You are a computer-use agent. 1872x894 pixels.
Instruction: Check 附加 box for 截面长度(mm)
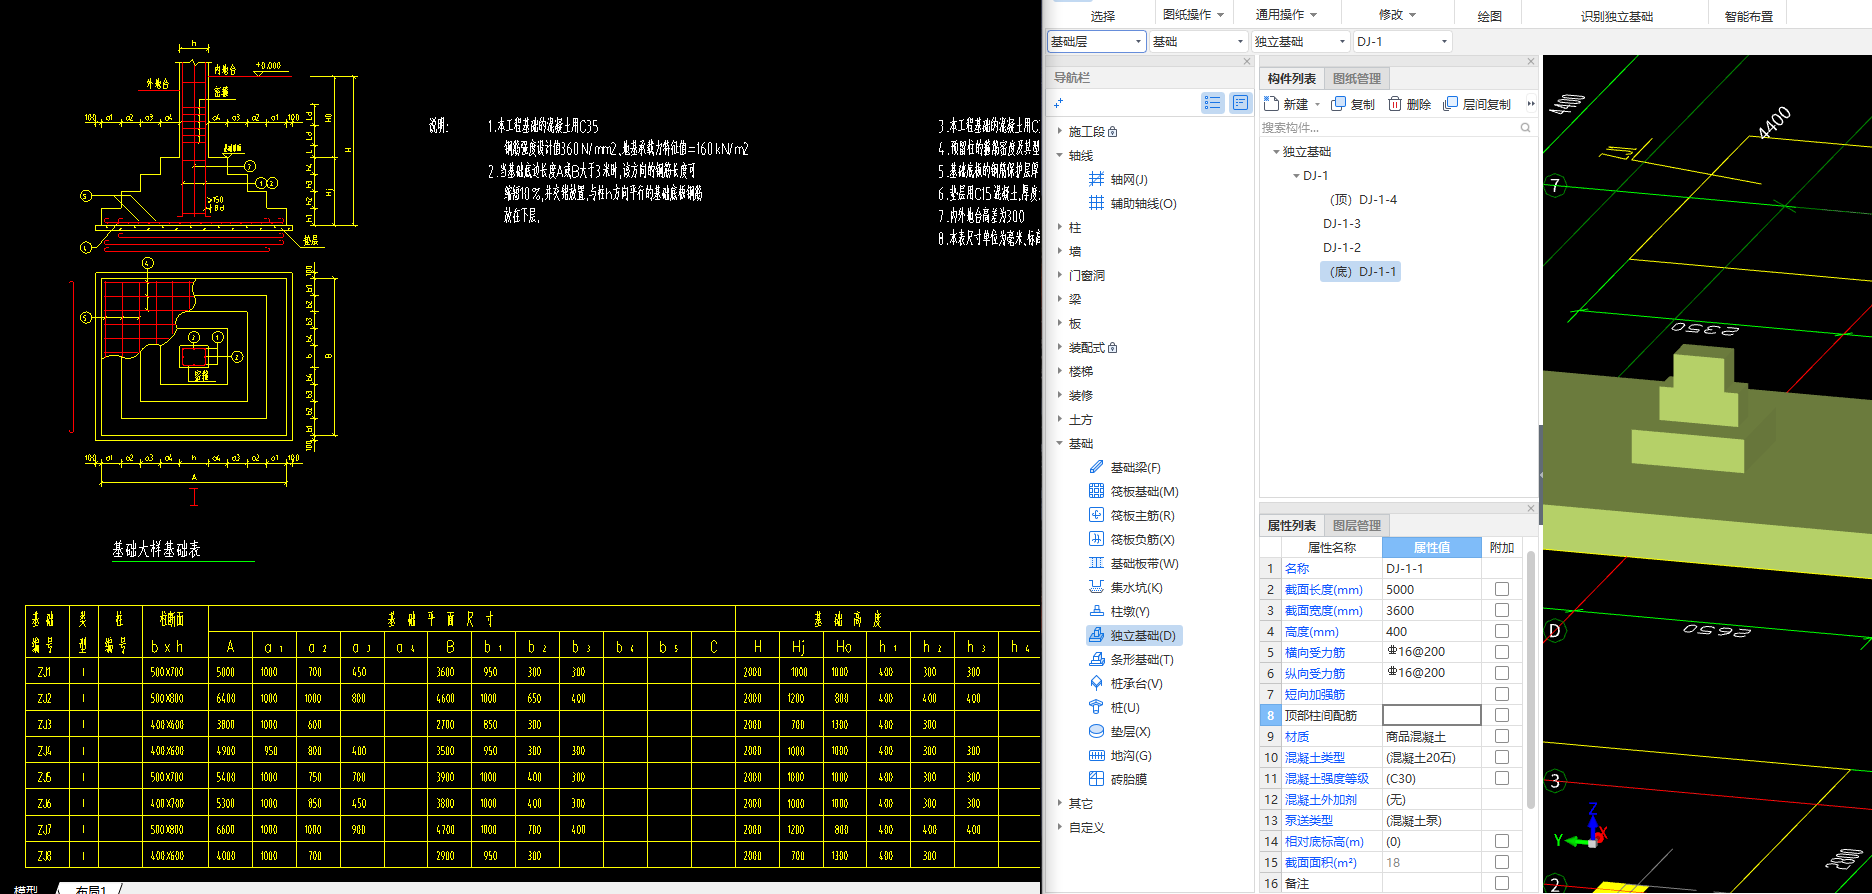point(1502,589)
